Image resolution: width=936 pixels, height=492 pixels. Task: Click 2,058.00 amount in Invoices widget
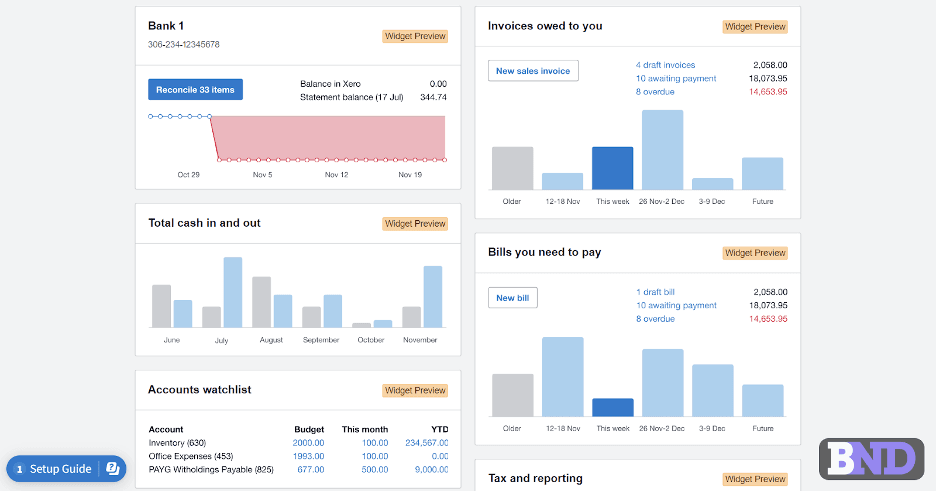pyautogui.click(x=770, y=65)
